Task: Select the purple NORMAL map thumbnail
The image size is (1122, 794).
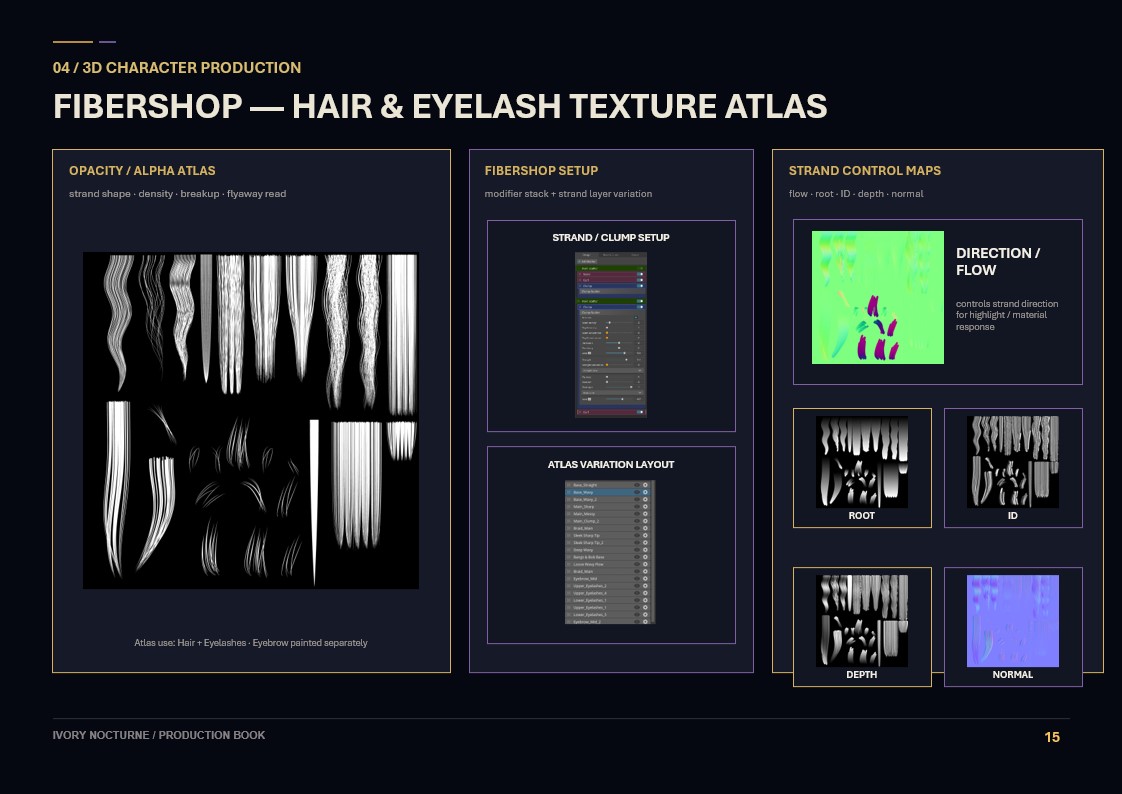Action: click(x=1013, y=621)
